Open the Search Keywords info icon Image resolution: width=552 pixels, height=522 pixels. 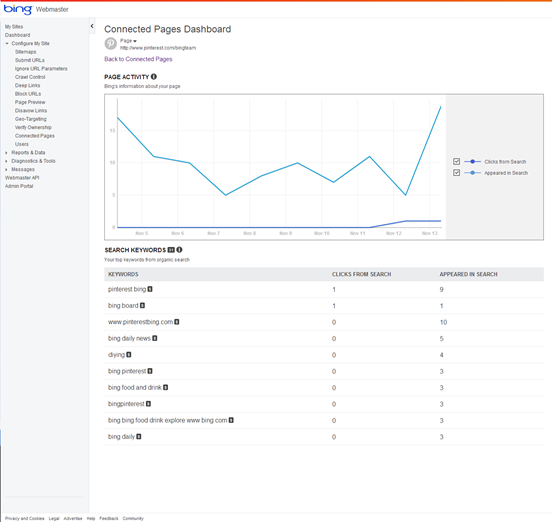tap(179, 250)
